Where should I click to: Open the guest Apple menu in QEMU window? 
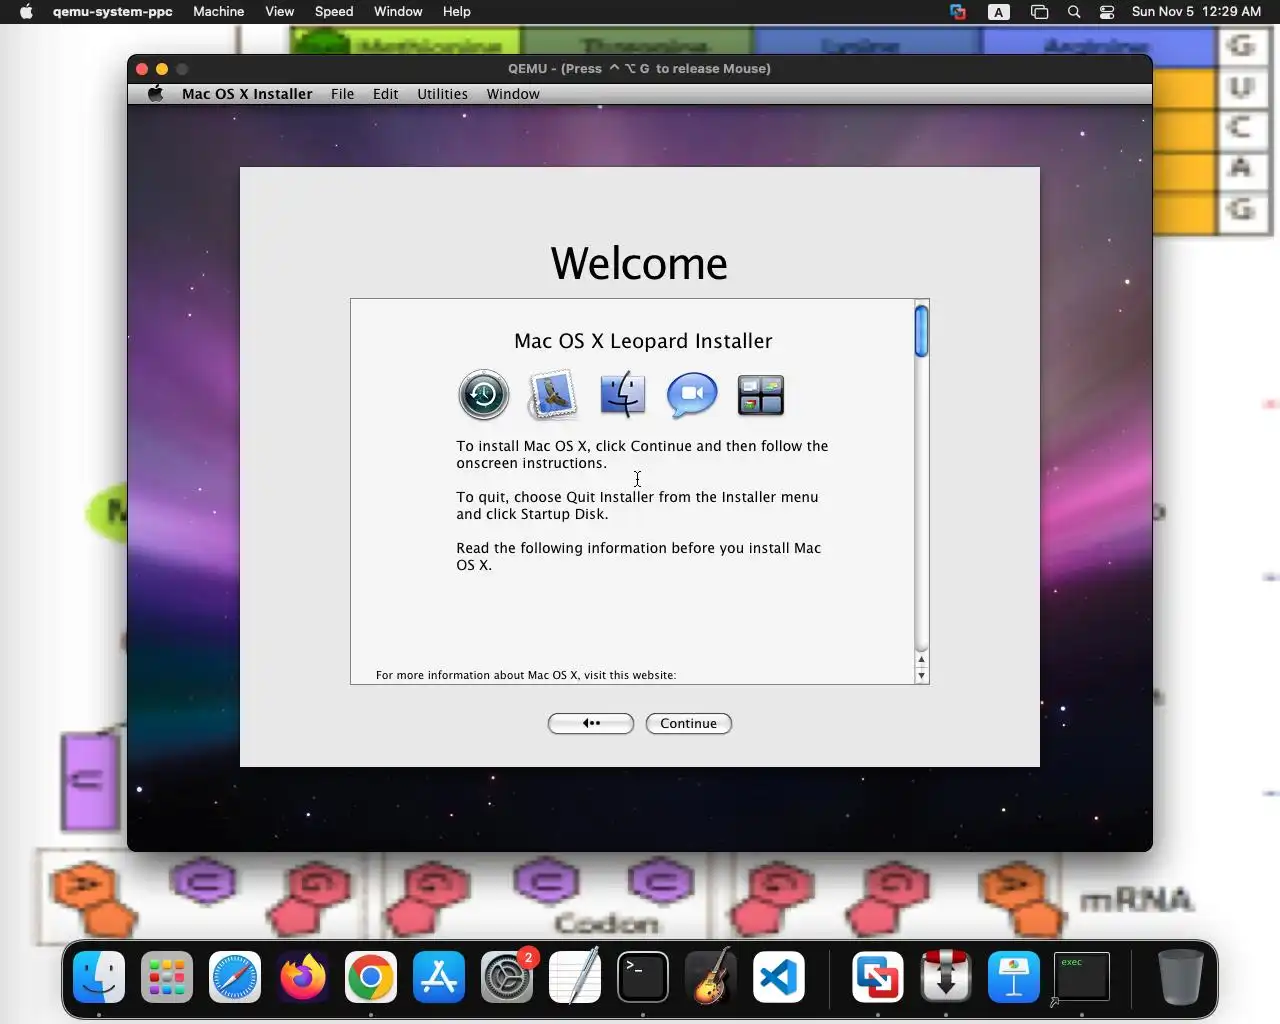pyautogui.click(x=155, y=94)
